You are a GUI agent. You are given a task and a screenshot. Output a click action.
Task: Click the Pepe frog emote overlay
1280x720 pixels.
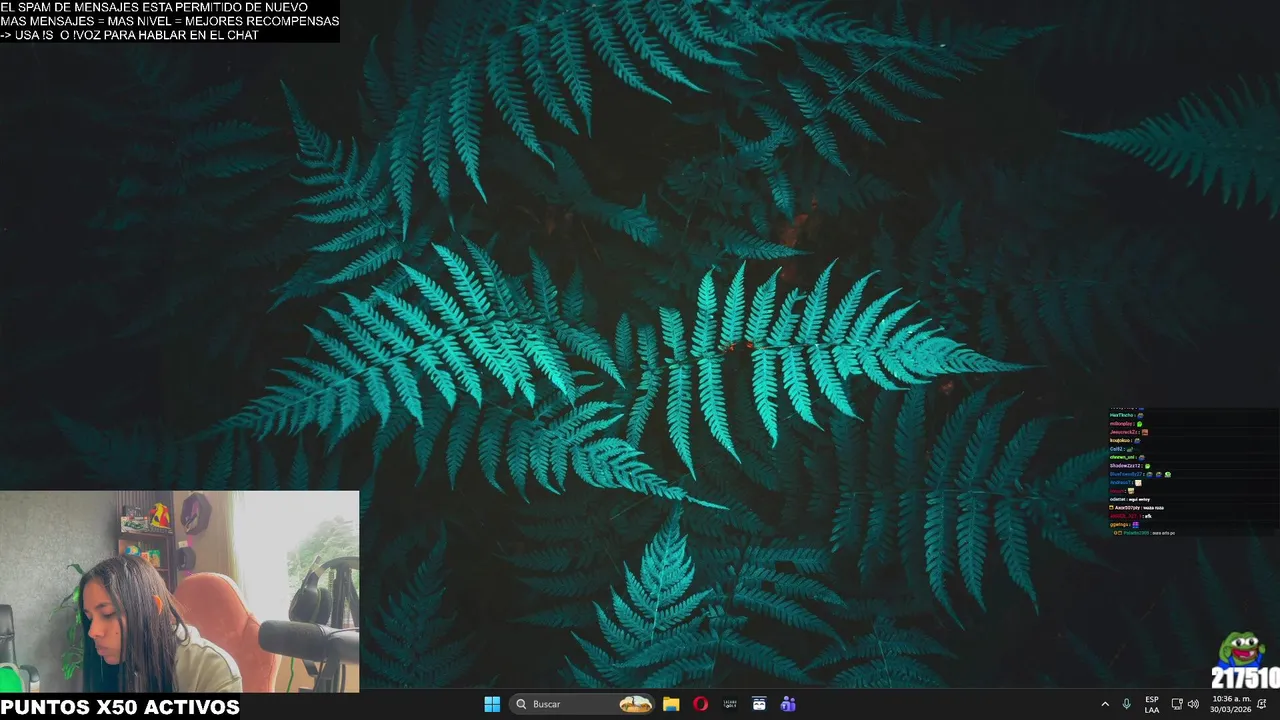click(x=1241, y=649)
